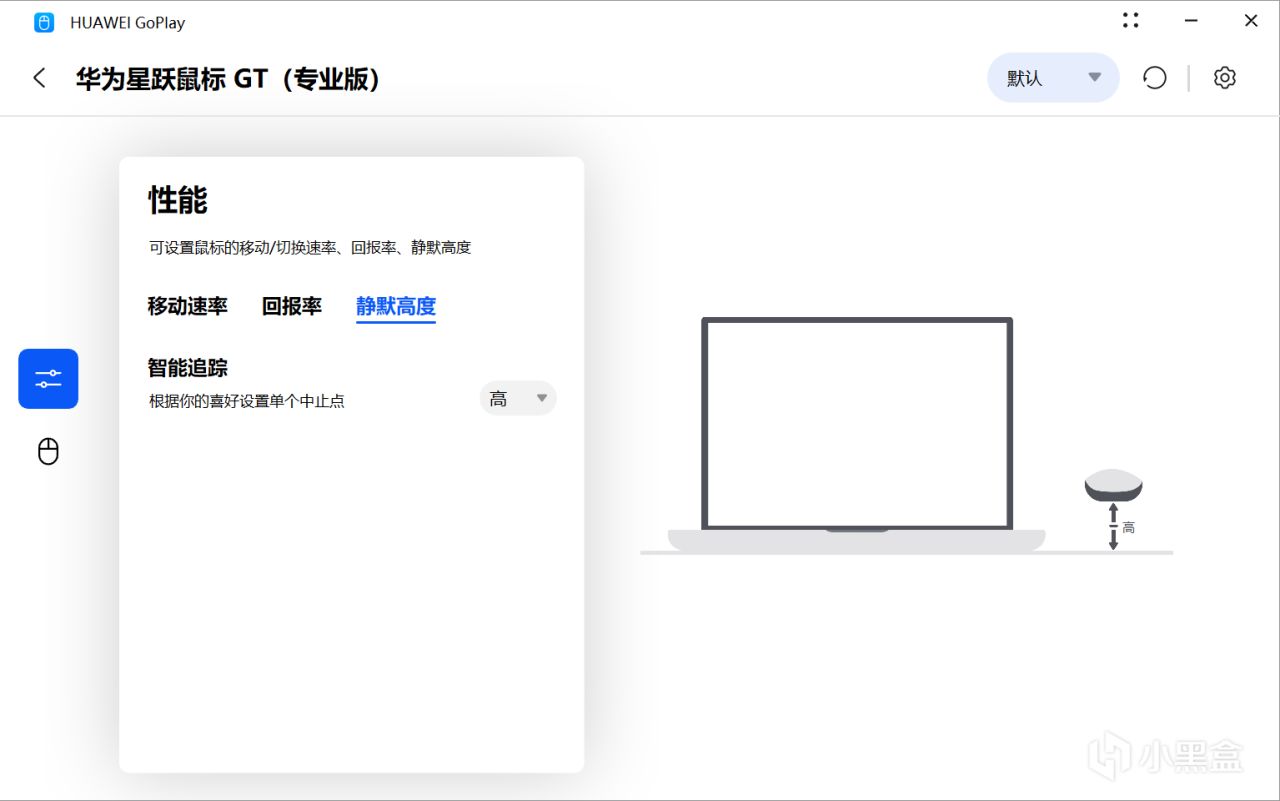Viewport: 1280px width, 801px height.
Task: Click the laptop illustration
Action: point(857,434)
